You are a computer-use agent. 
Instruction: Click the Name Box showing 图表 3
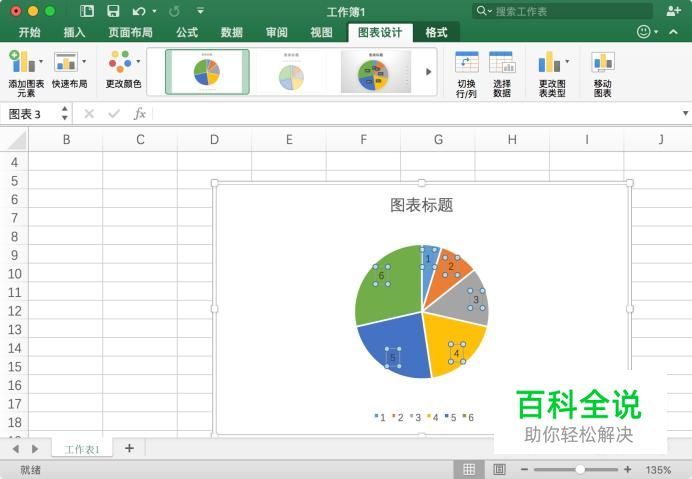(31, 114)
